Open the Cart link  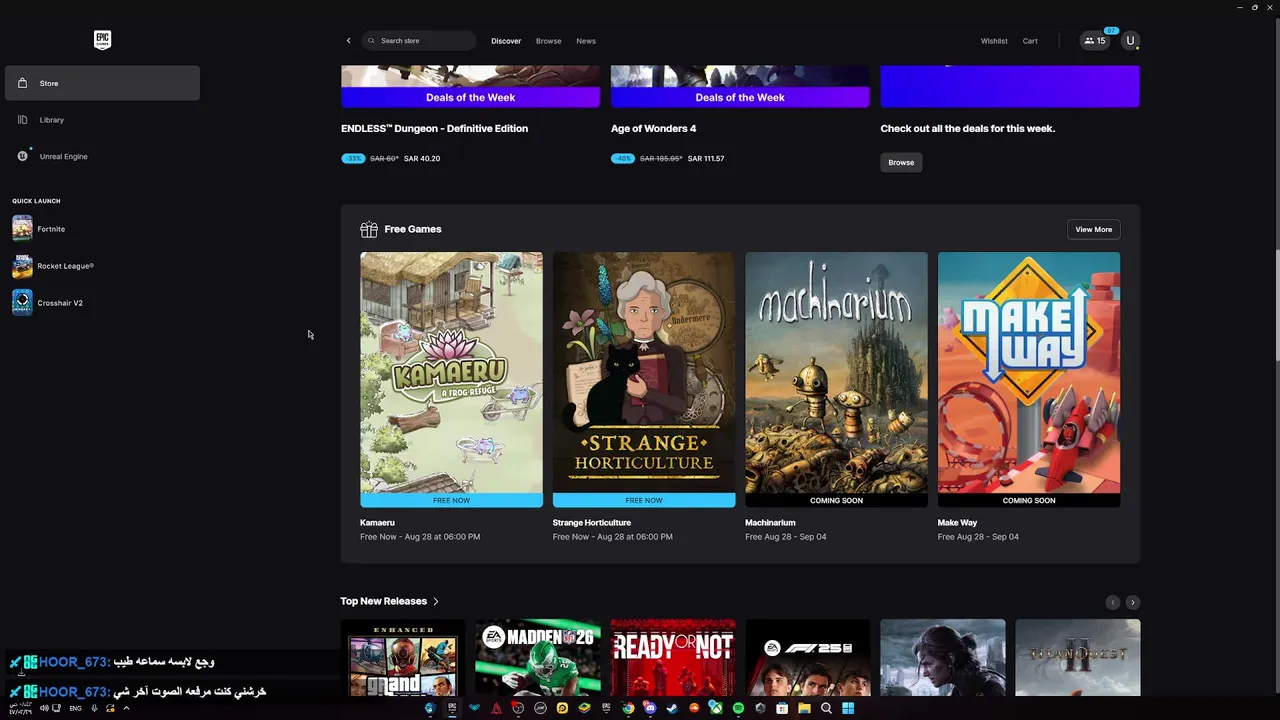coord(1030,41)
